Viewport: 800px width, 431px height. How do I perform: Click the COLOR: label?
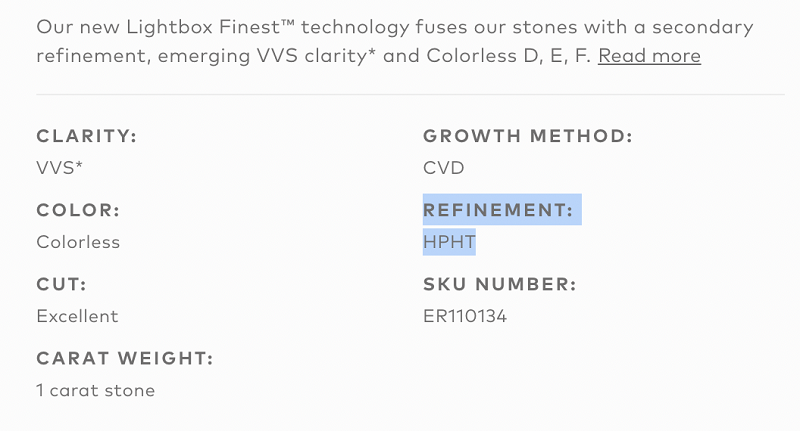[78, 210]
